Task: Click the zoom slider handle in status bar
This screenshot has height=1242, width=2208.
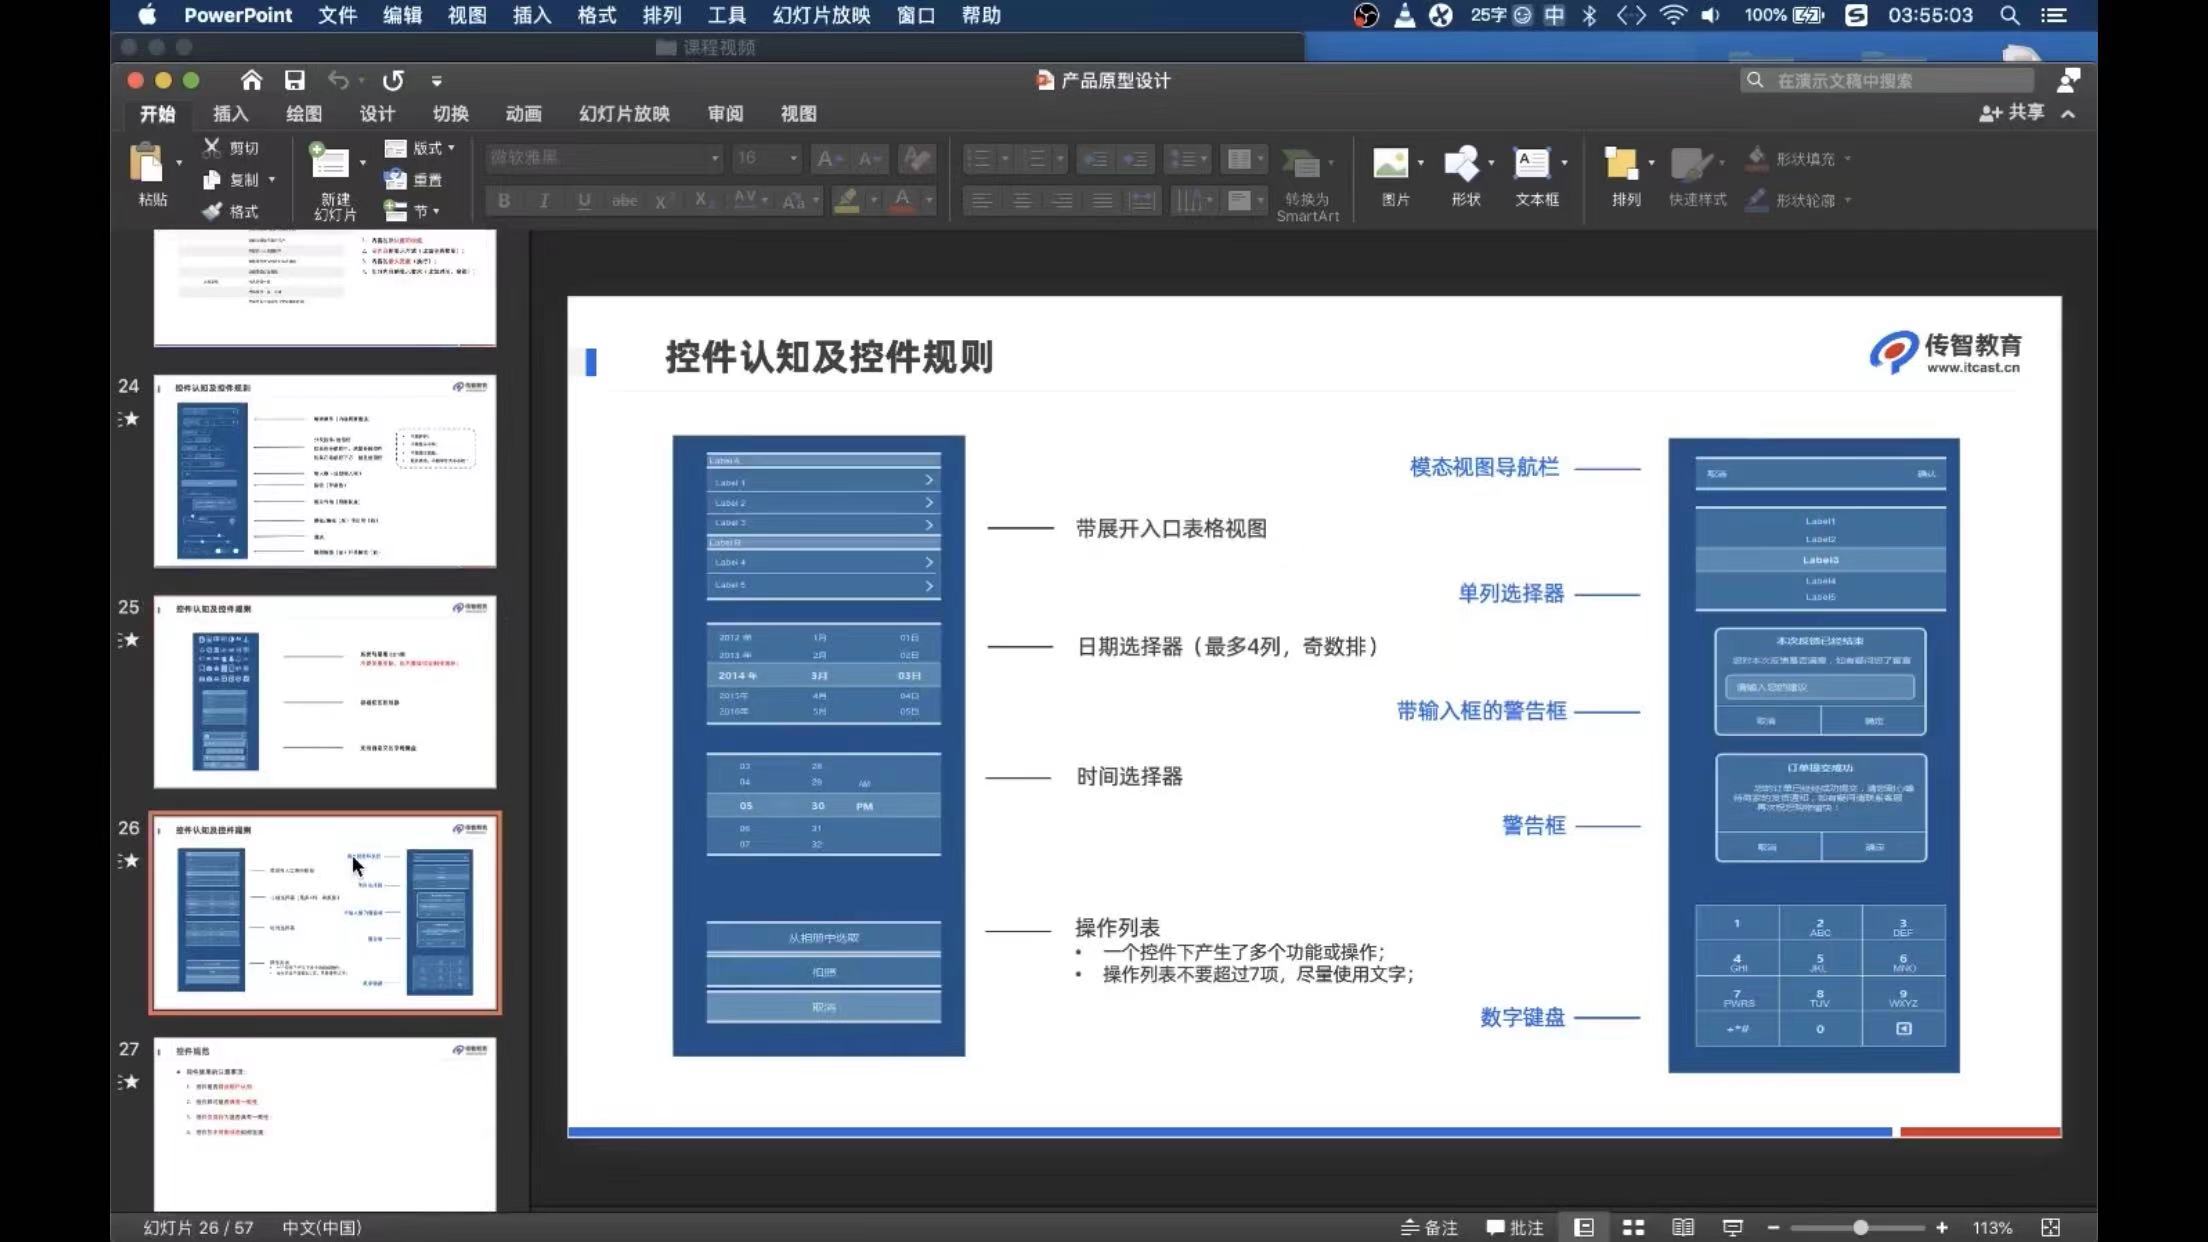Action: coord(1860,1227)
